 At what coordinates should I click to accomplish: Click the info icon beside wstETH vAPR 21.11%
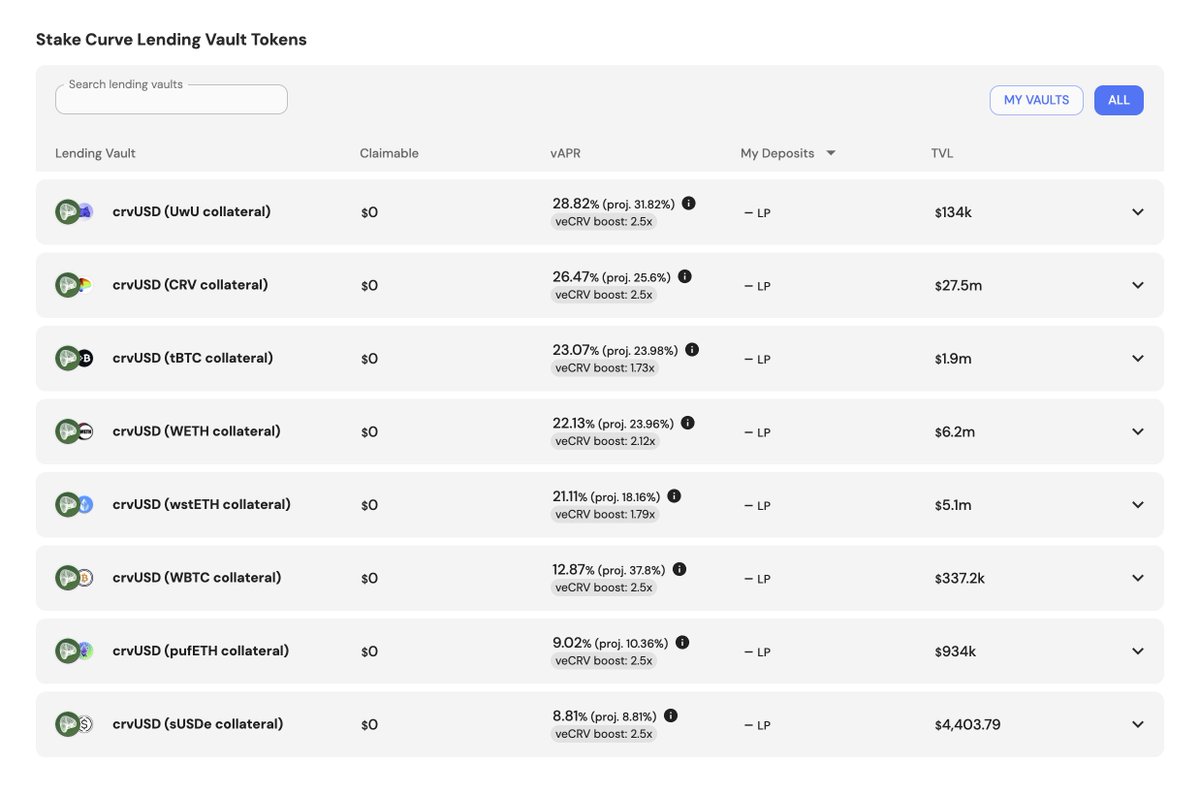[674, 496]
